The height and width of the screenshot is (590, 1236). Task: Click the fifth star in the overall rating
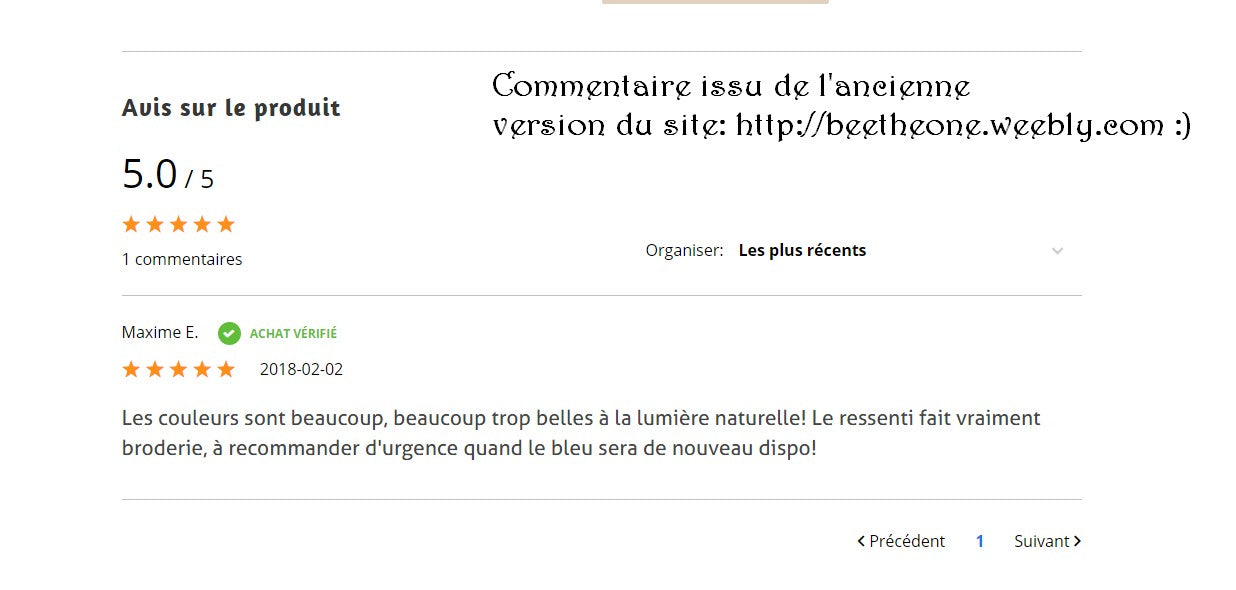point(226,224)
